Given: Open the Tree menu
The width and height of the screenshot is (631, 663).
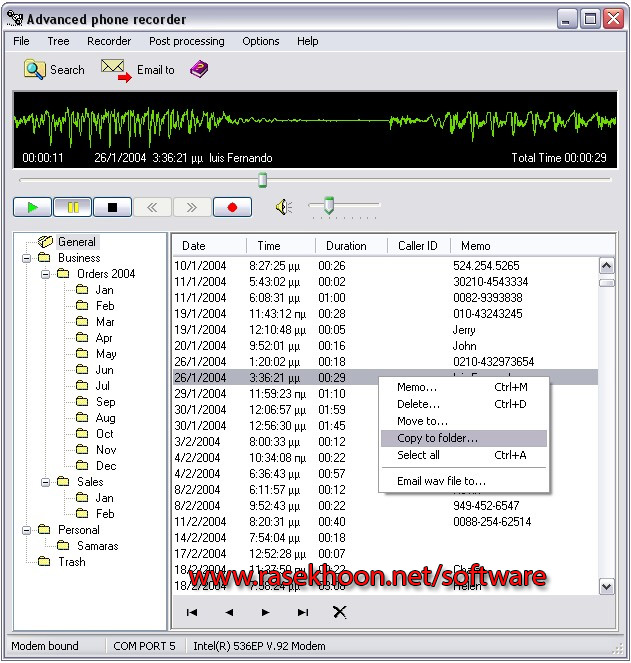Looking at the screenshot, I should [58, 41].
